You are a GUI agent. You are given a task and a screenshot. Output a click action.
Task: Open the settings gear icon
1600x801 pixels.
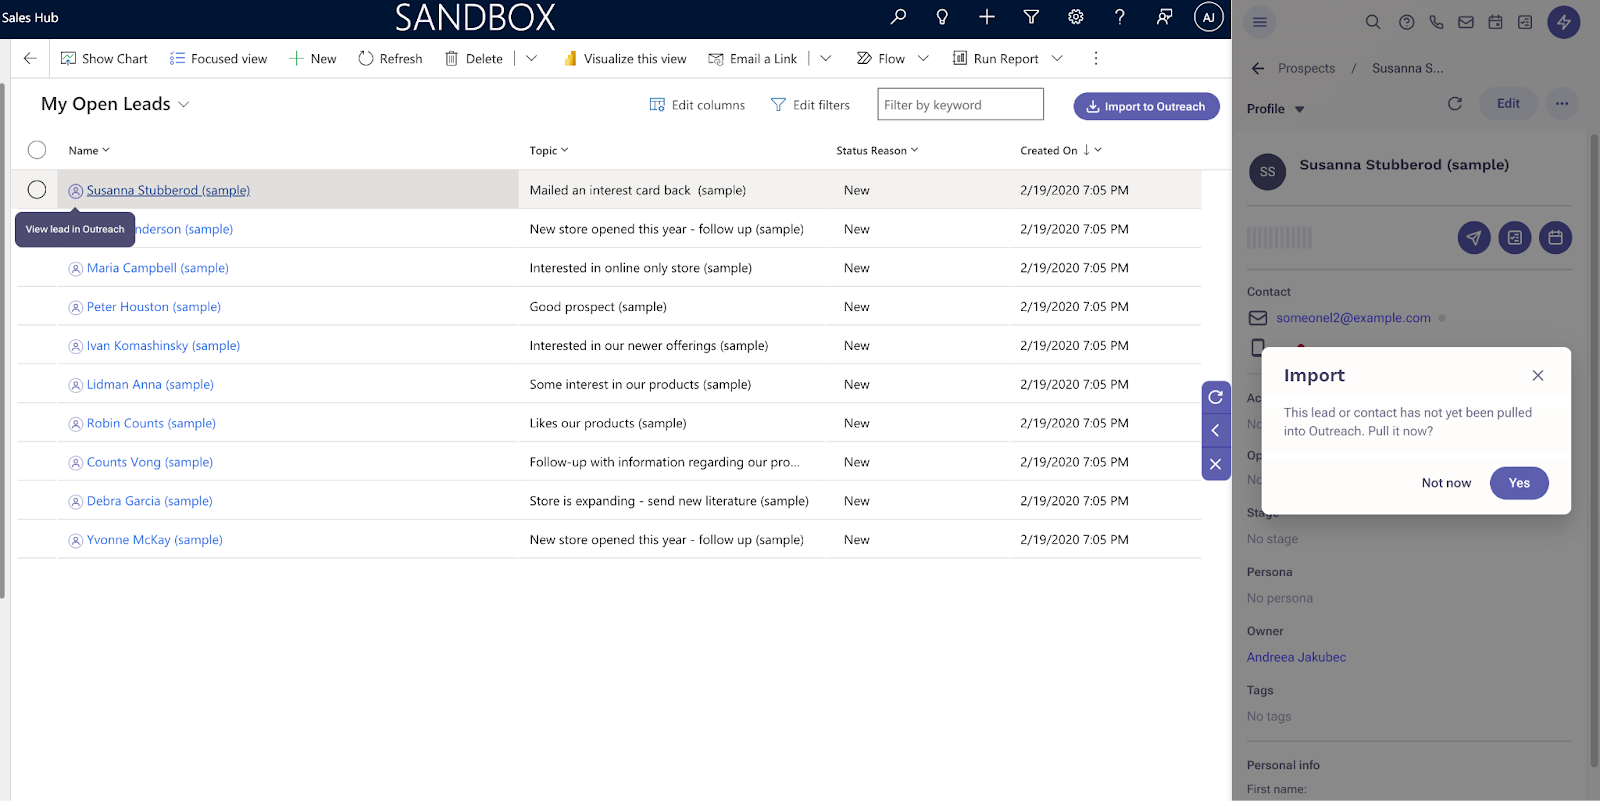(1076, 17)
